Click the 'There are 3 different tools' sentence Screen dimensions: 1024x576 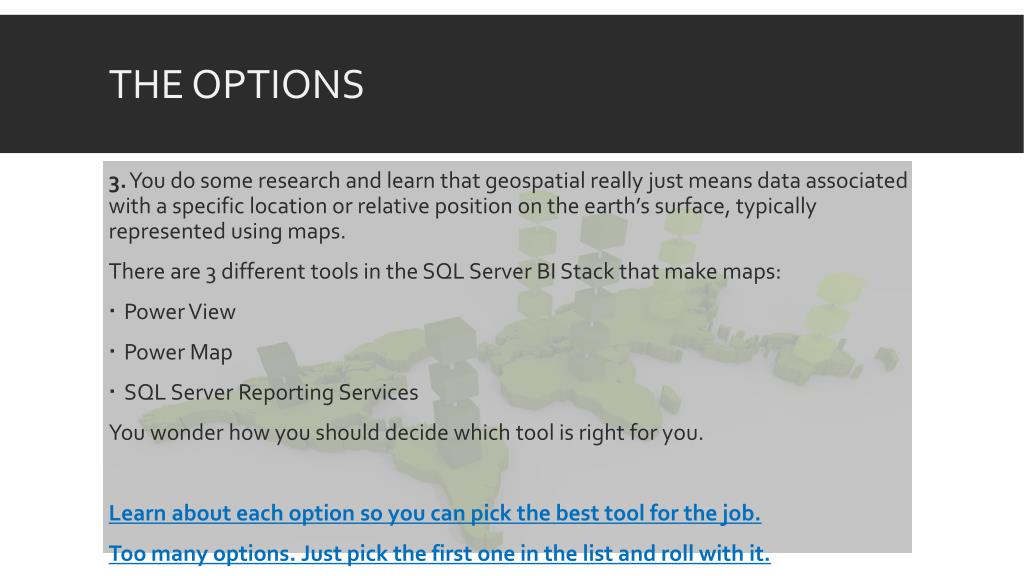445,272
